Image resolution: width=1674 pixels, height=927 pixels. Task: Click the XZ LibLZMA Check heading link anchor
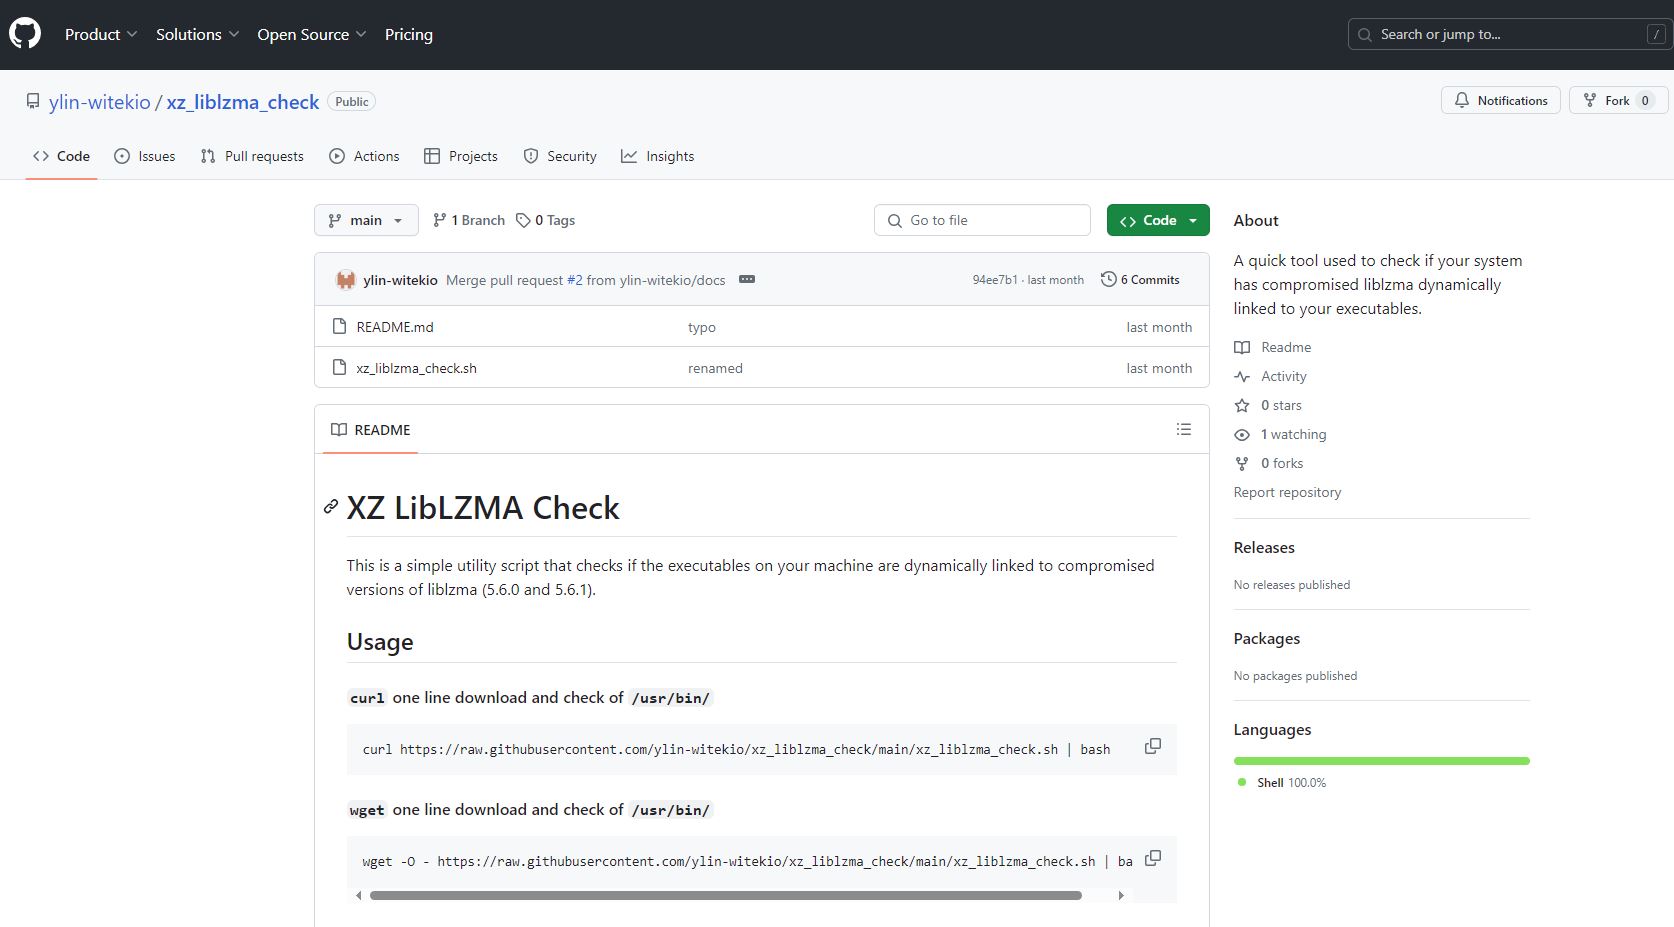point(330,507)
